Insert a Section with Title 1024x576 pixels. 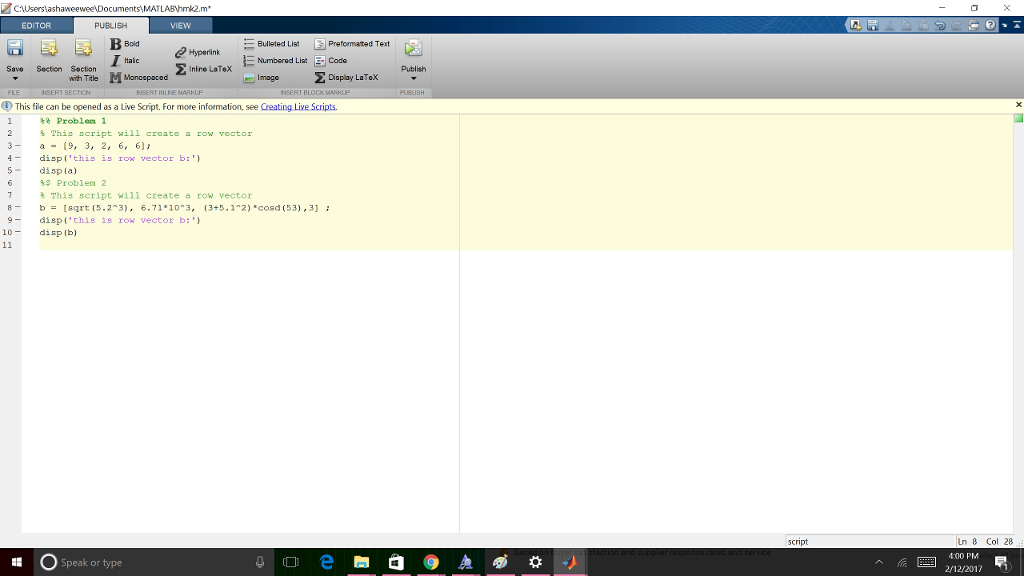83,58
